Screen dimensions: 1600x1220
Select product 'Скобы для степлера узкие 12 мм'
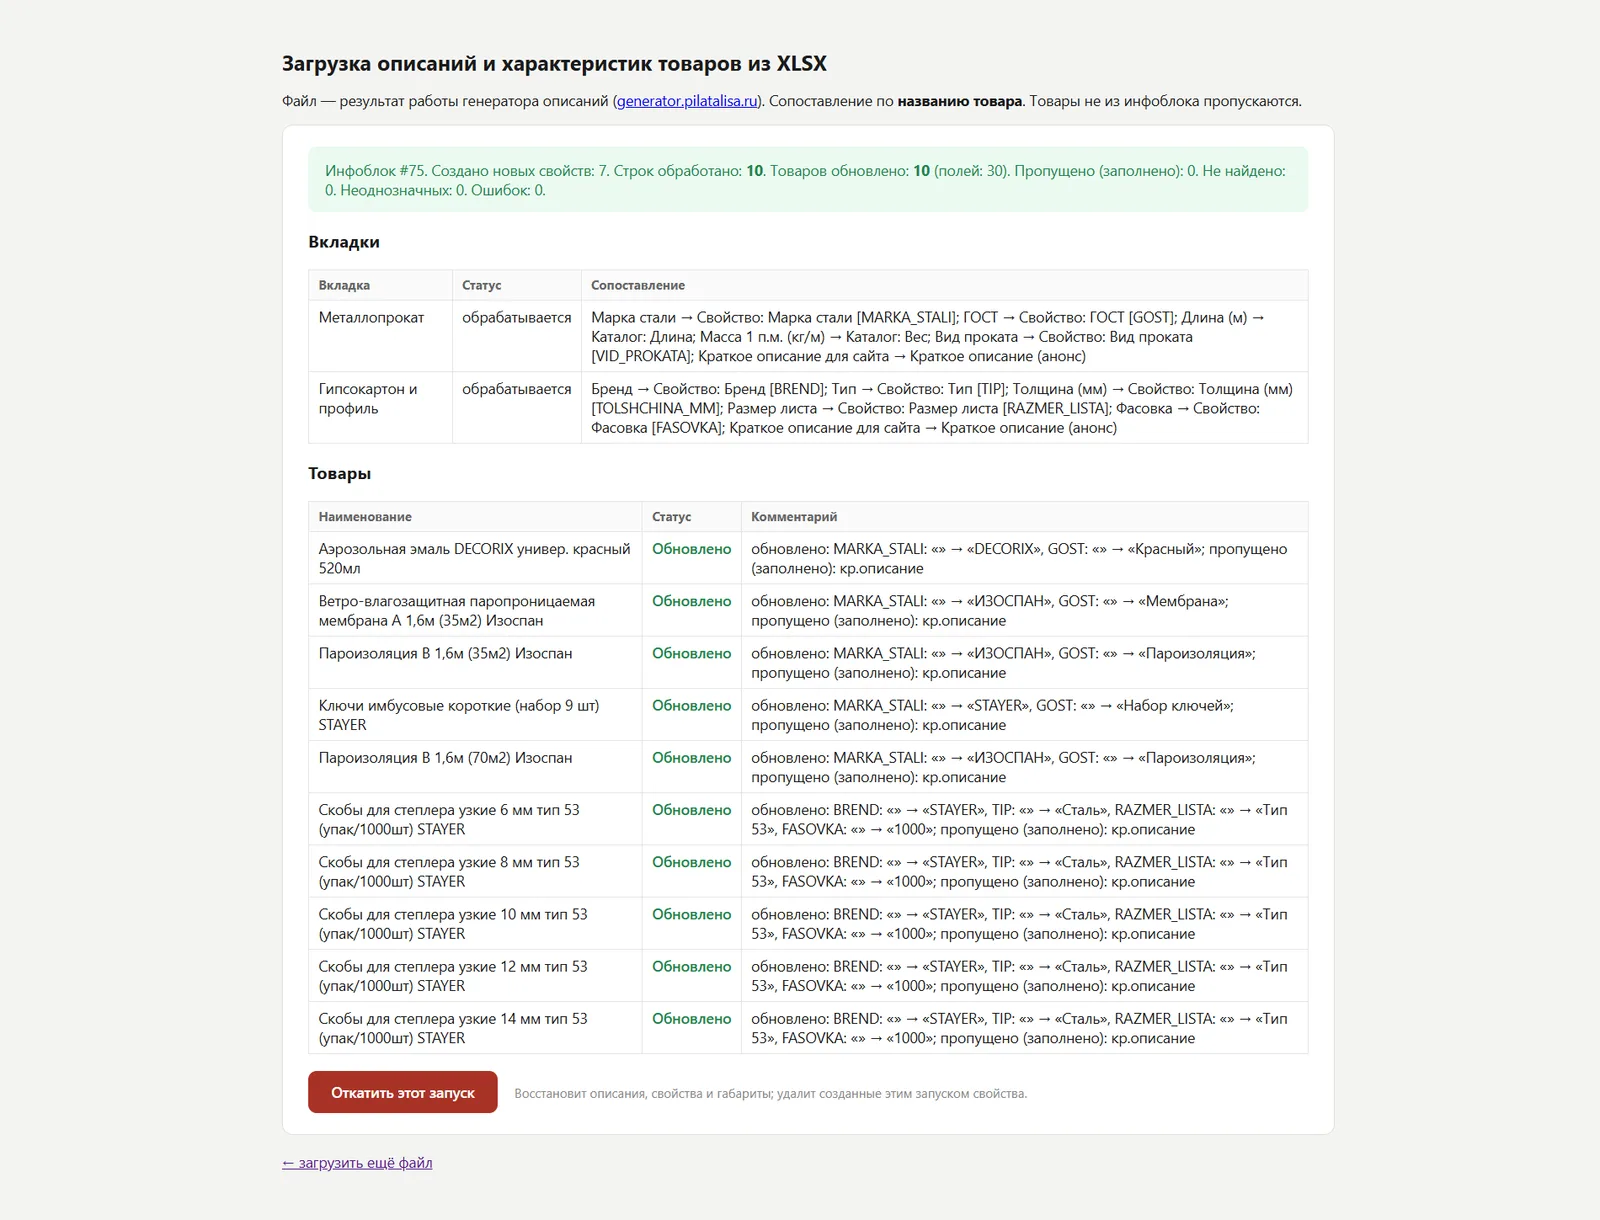tap(453, 976)
